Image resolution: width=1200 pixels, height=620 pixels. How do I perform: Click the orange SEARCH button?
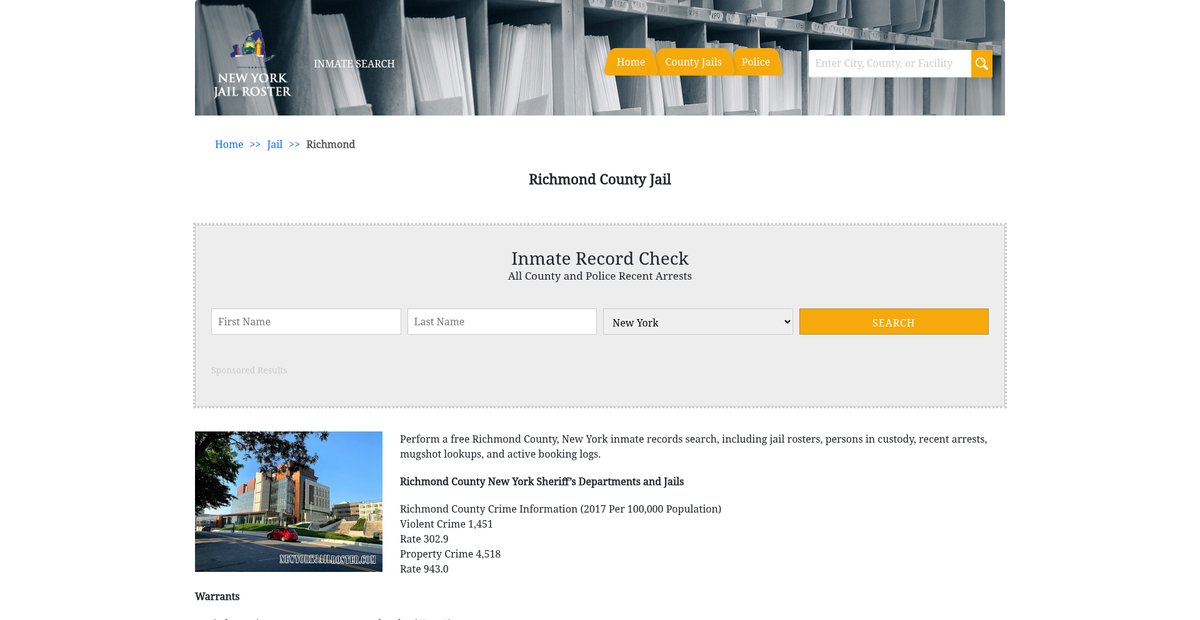click(894, 322)
